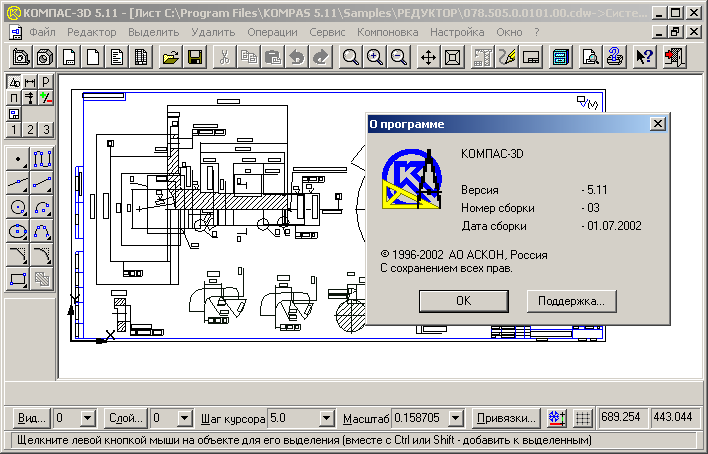Click the Привязки... button
Image resolution: width=708 pixels, height=454 pixels.
click(506, 418)
